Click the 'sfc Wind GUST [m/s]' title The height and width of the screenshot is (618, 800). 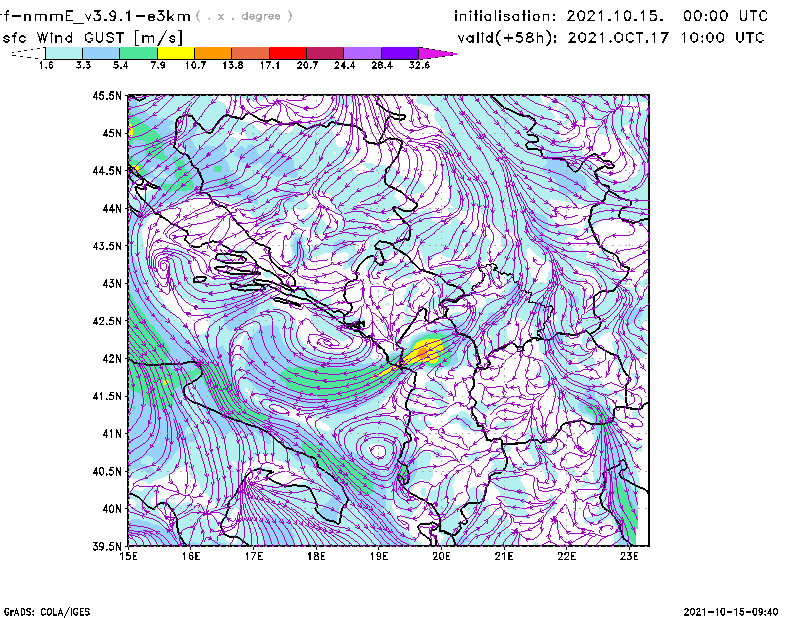point(93,38)
